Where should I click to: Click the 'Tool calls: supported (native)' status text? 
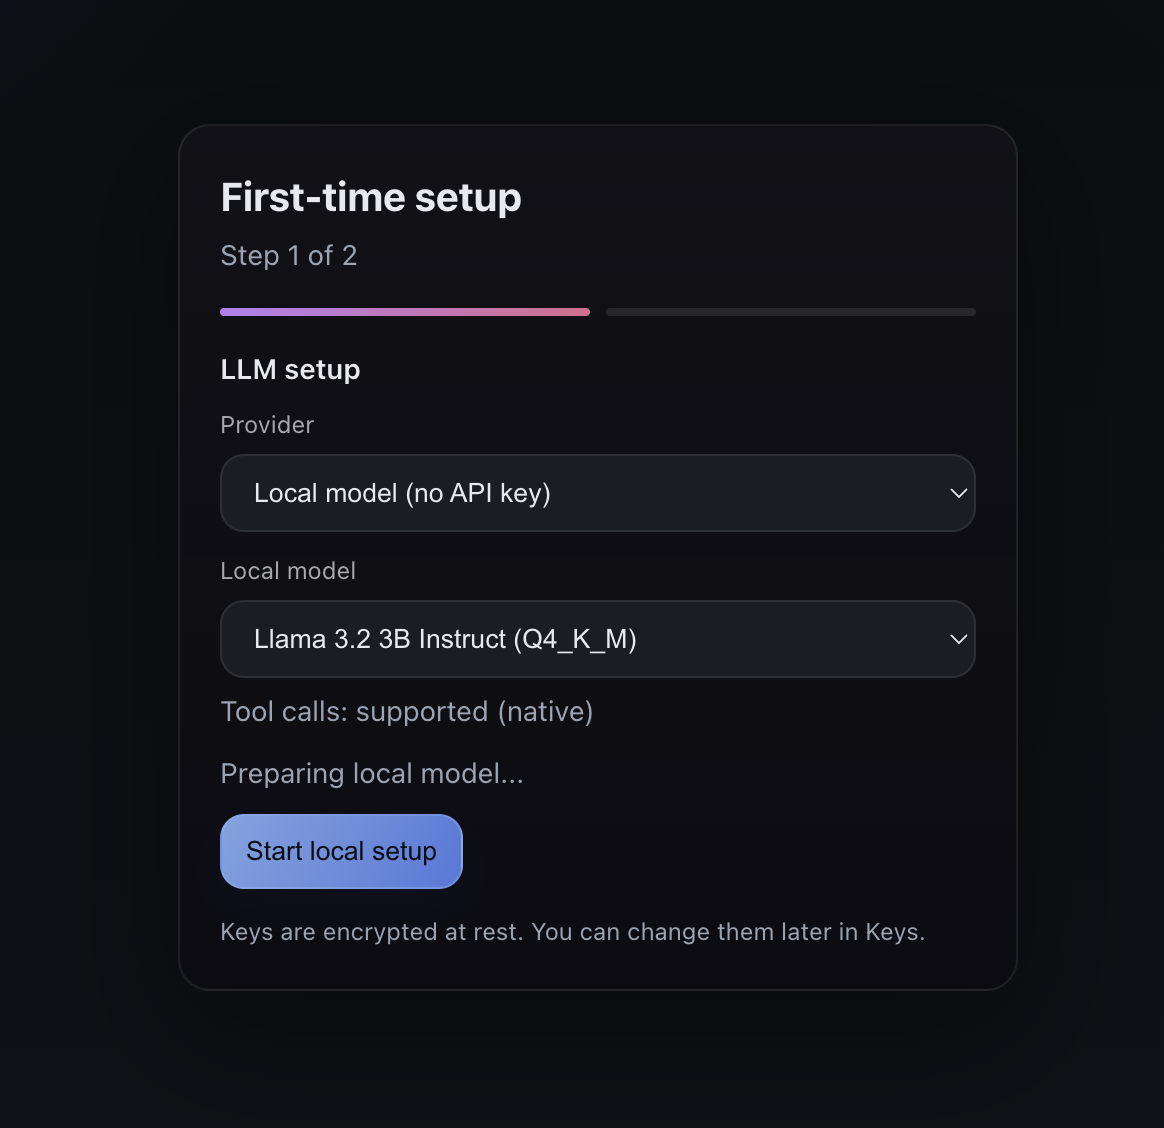pos(406,712)
